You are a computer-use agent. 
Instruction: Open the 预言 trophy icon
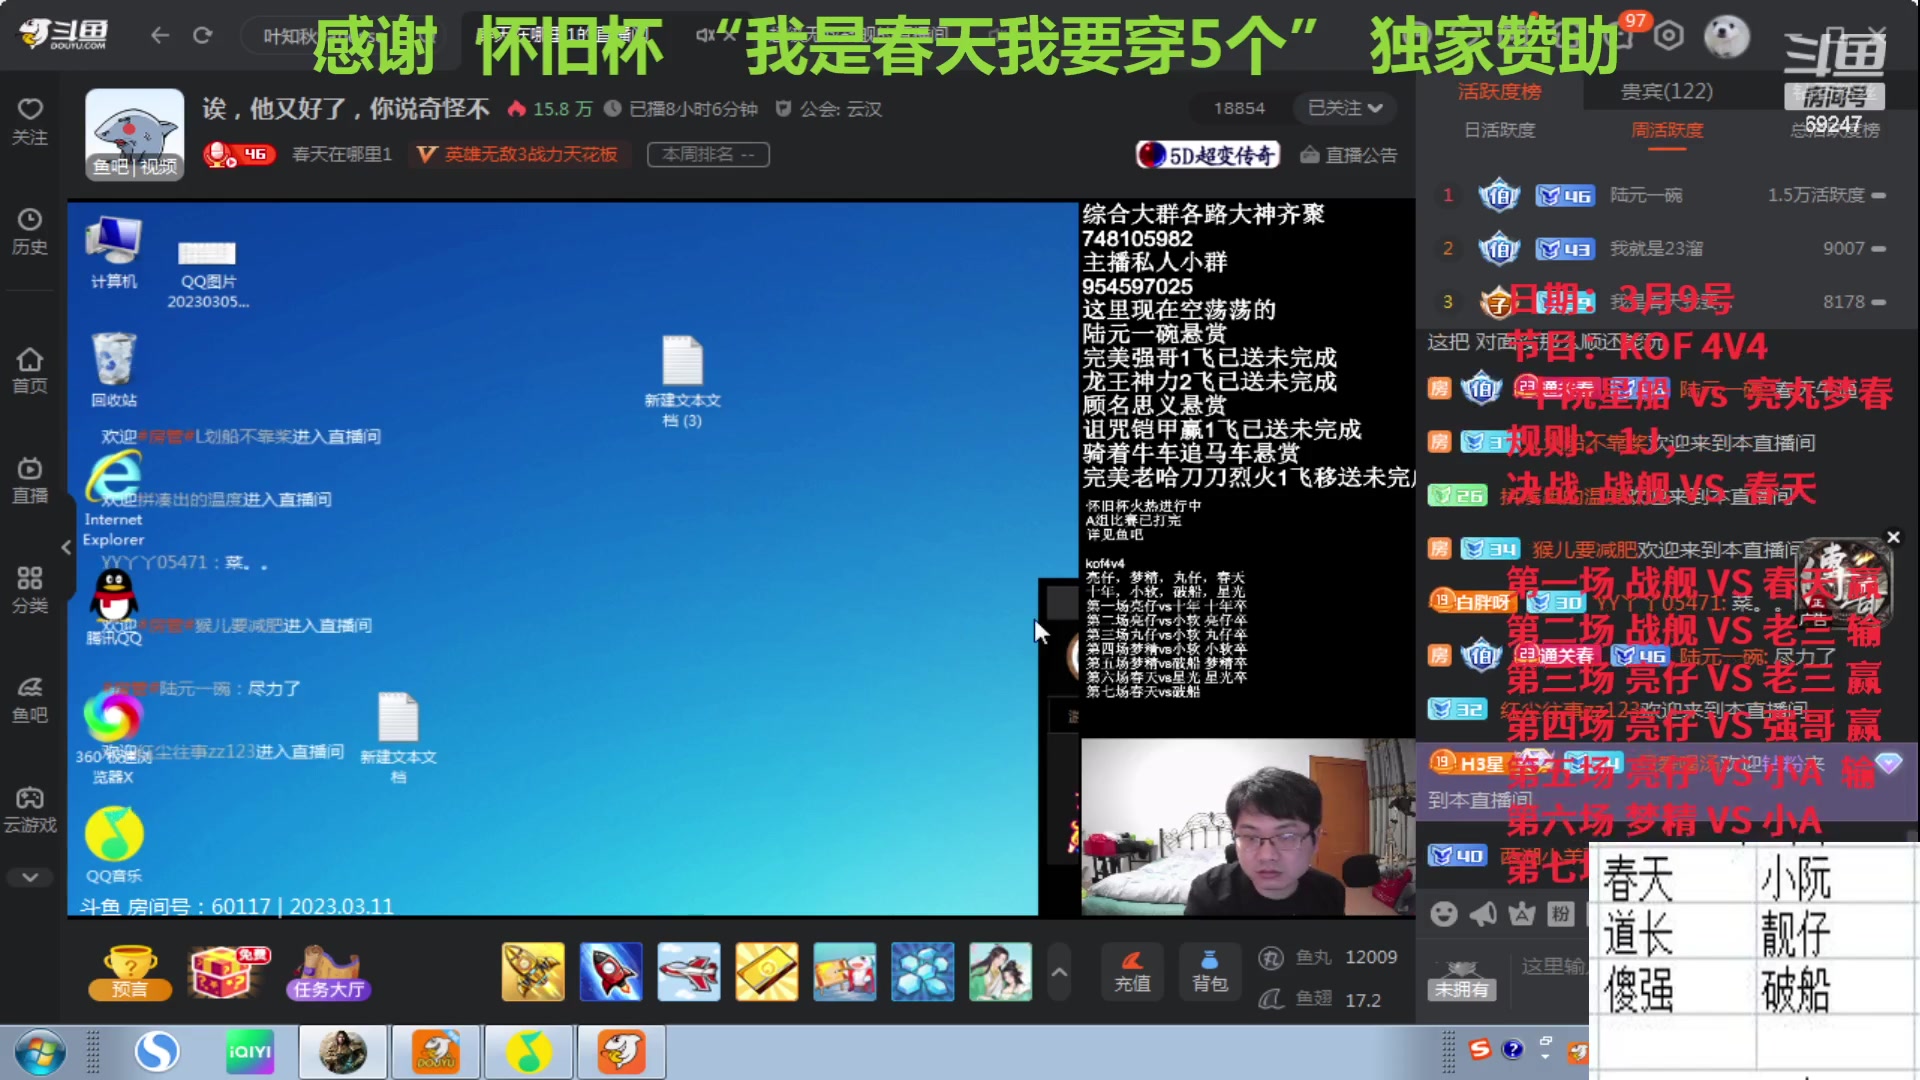[130, 972]
